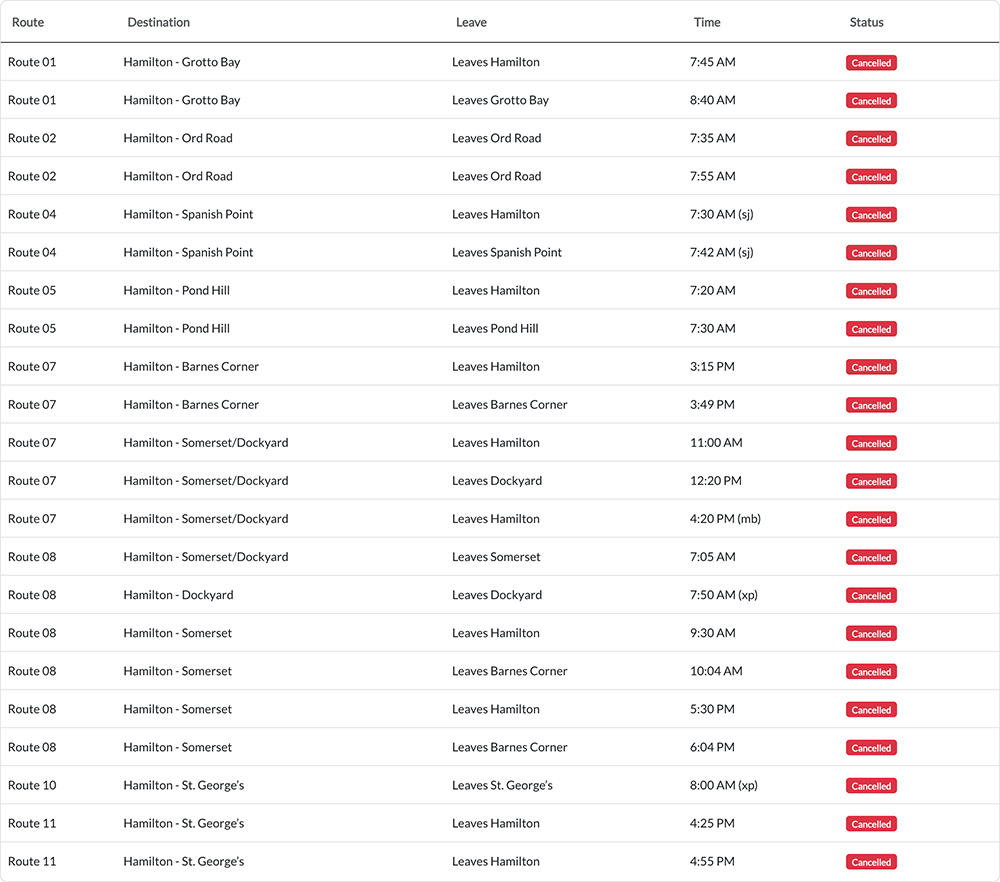The height and width of the screenshot is (882, 1000).
Task: Click the 4:20 PM (mb) time cell
Action: click(725, 518)
